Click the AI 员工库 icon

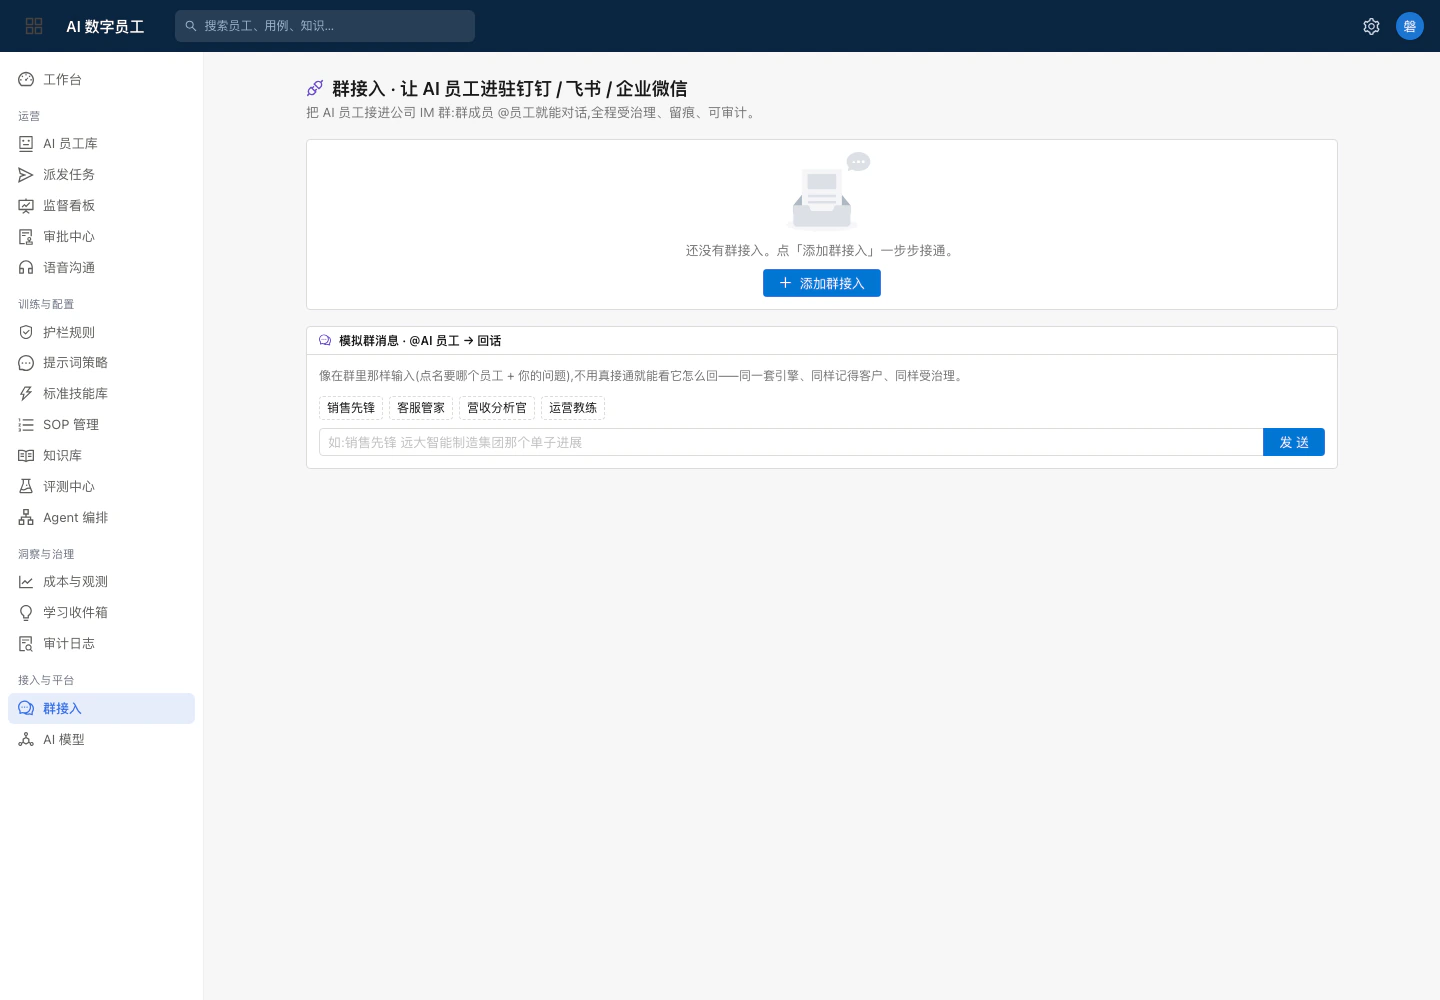(26, 144)
